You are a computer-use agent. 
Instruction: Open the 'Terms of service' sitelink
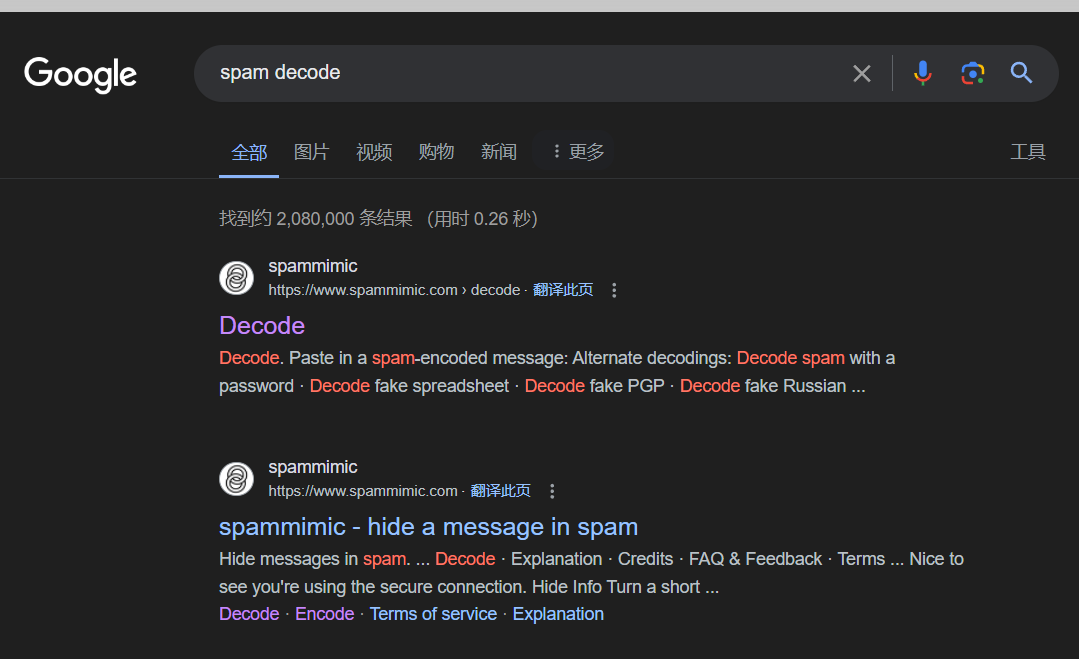(x=434, y=614)
